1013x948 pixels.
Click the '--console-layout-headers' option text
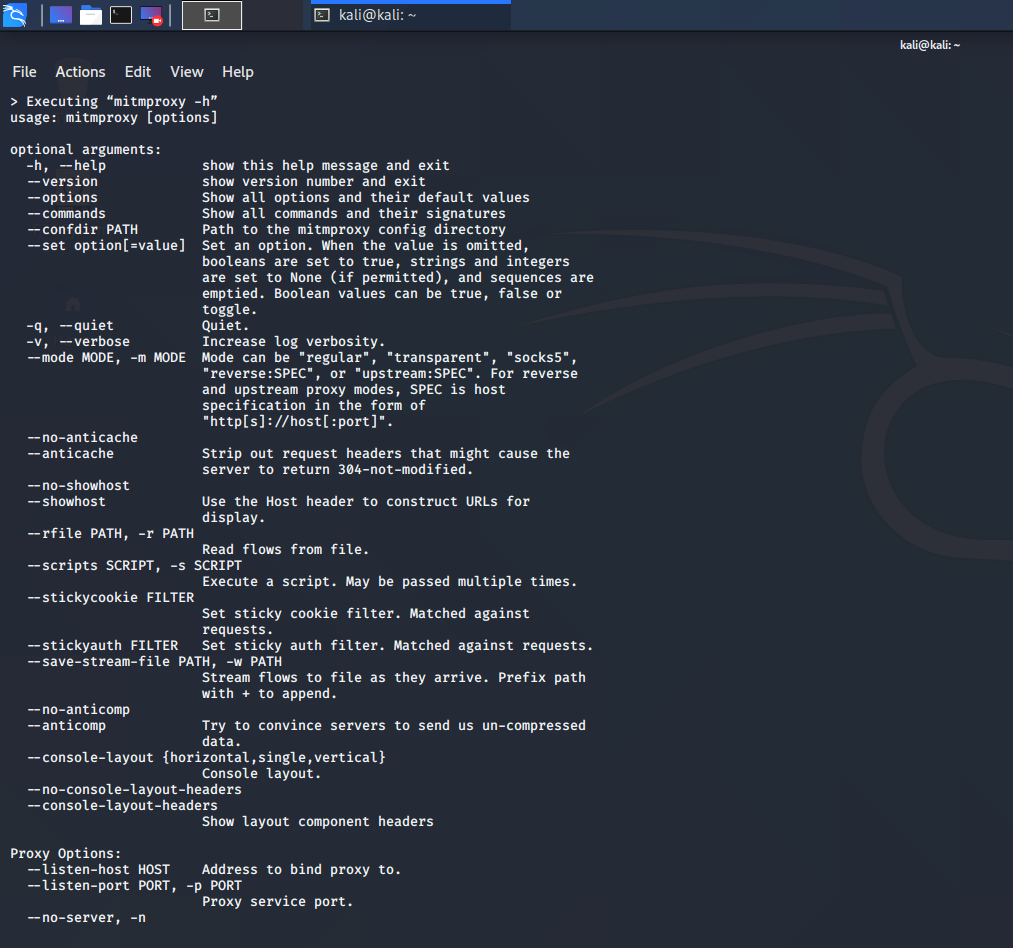click(122, 806)
